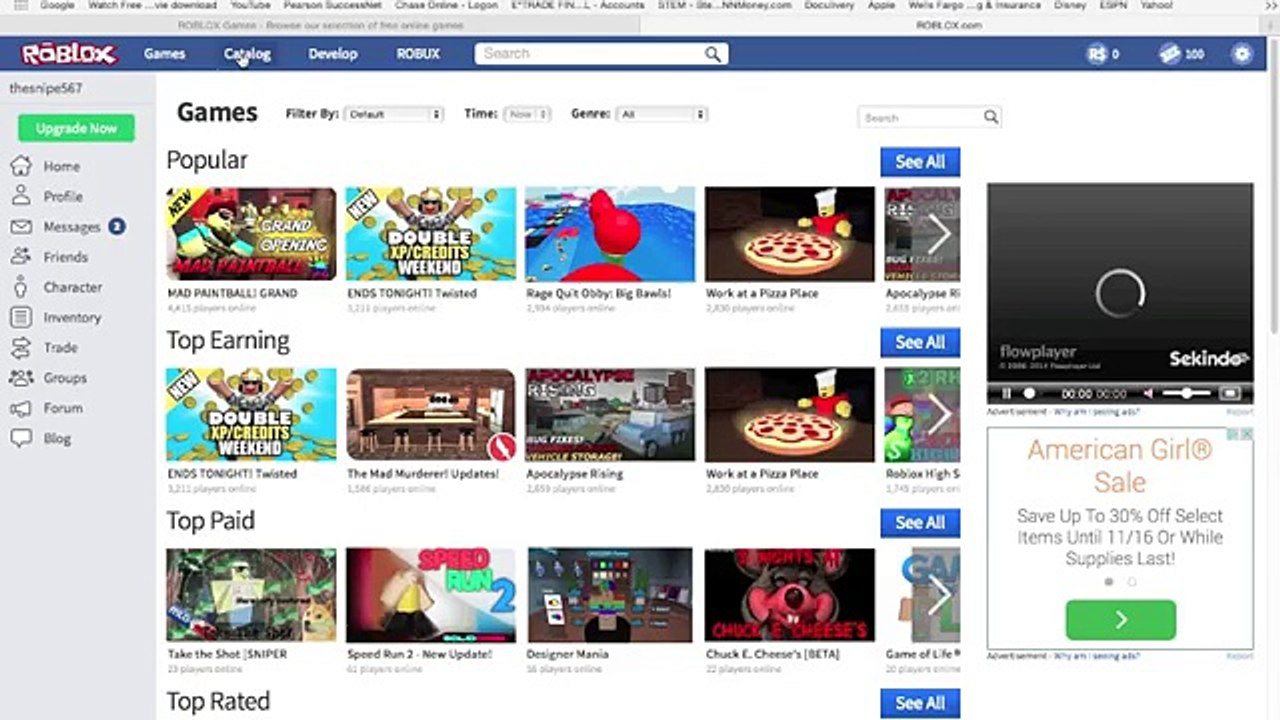Click the Groups sidebar icon
Screen dimensions: 1280x720
21,378
